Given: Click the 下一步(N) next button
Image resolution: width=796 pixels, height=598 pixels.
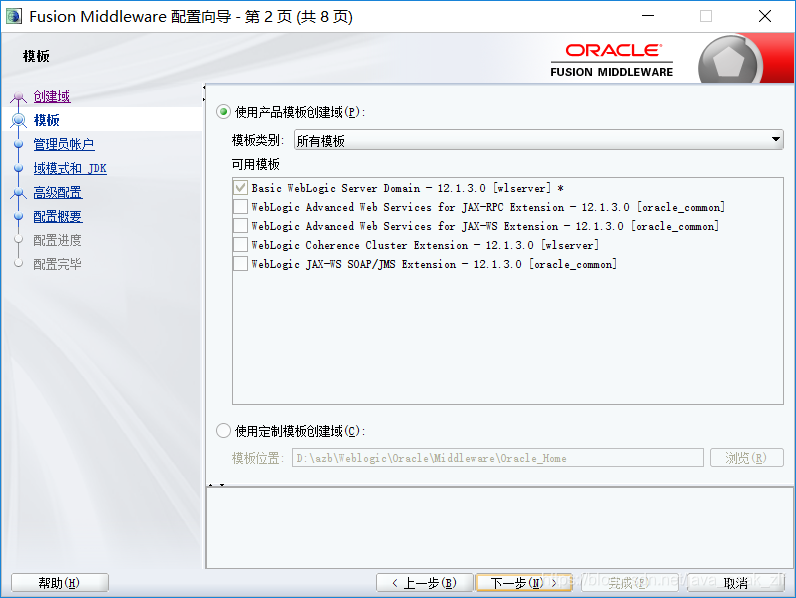Looking at the screenshot, I should [x=524, y=583].
